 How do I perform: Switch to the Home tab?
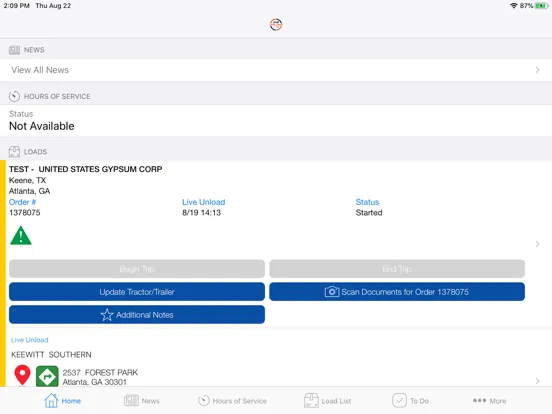point(63,401)
